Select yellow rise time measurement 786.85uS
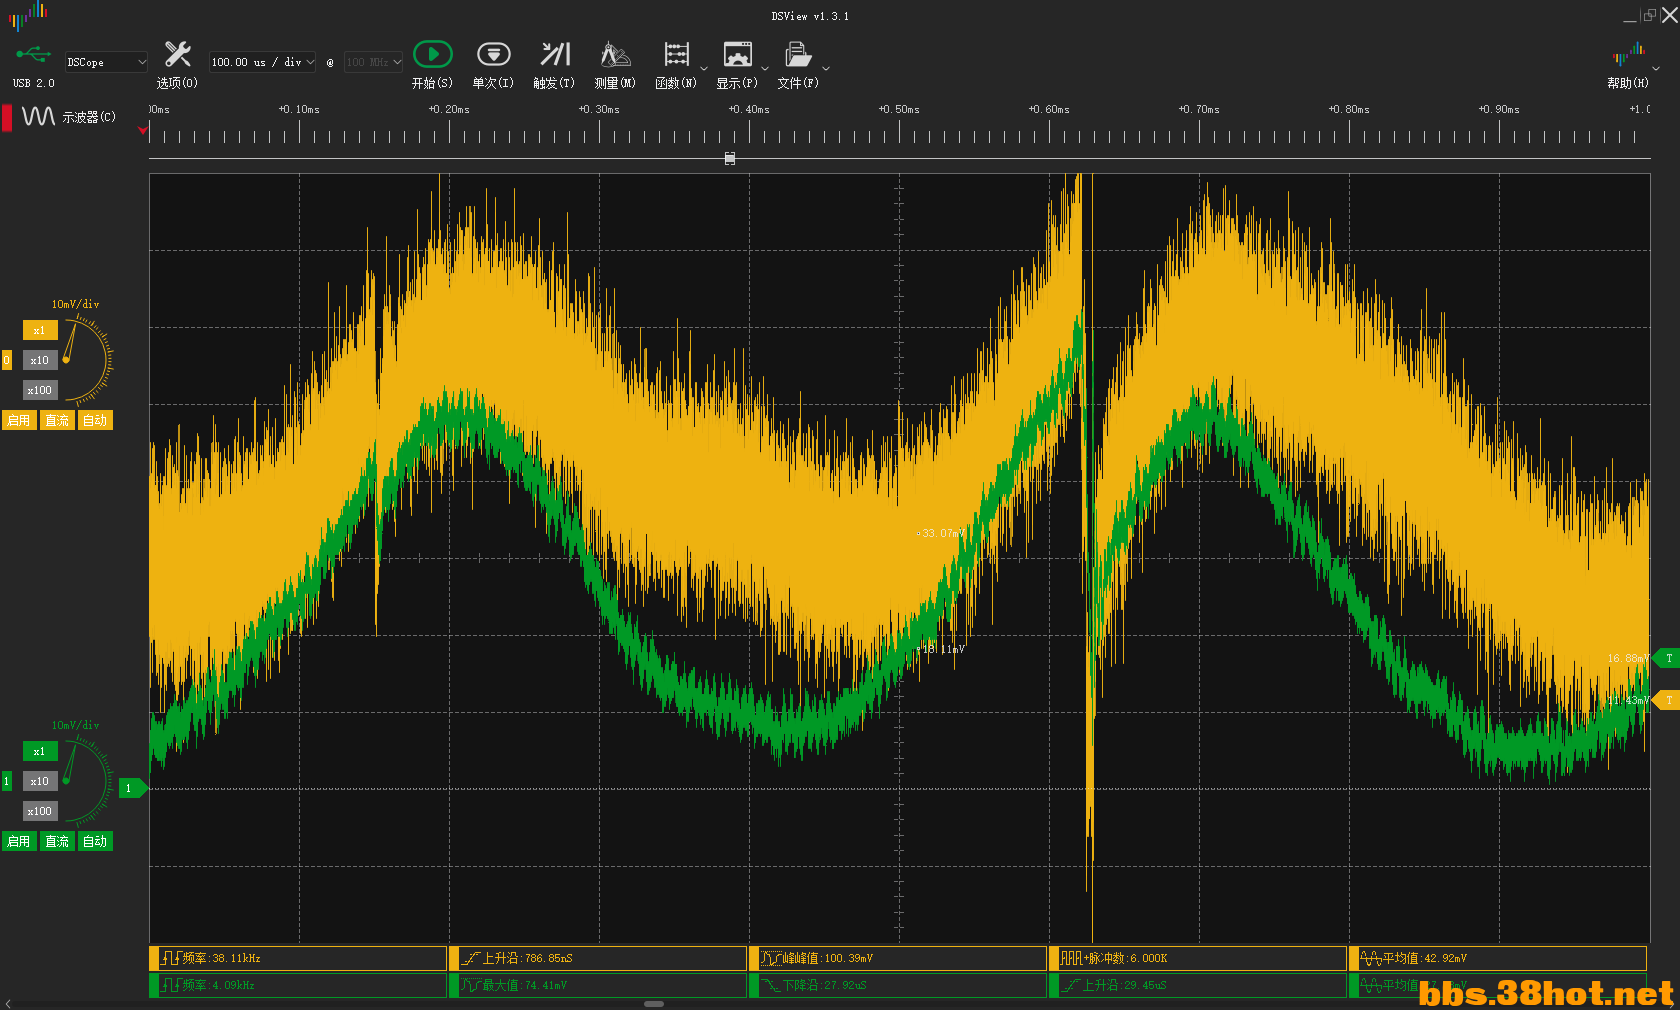Viewport: 1680px width, 1010px height. click(x=598, y=958)
